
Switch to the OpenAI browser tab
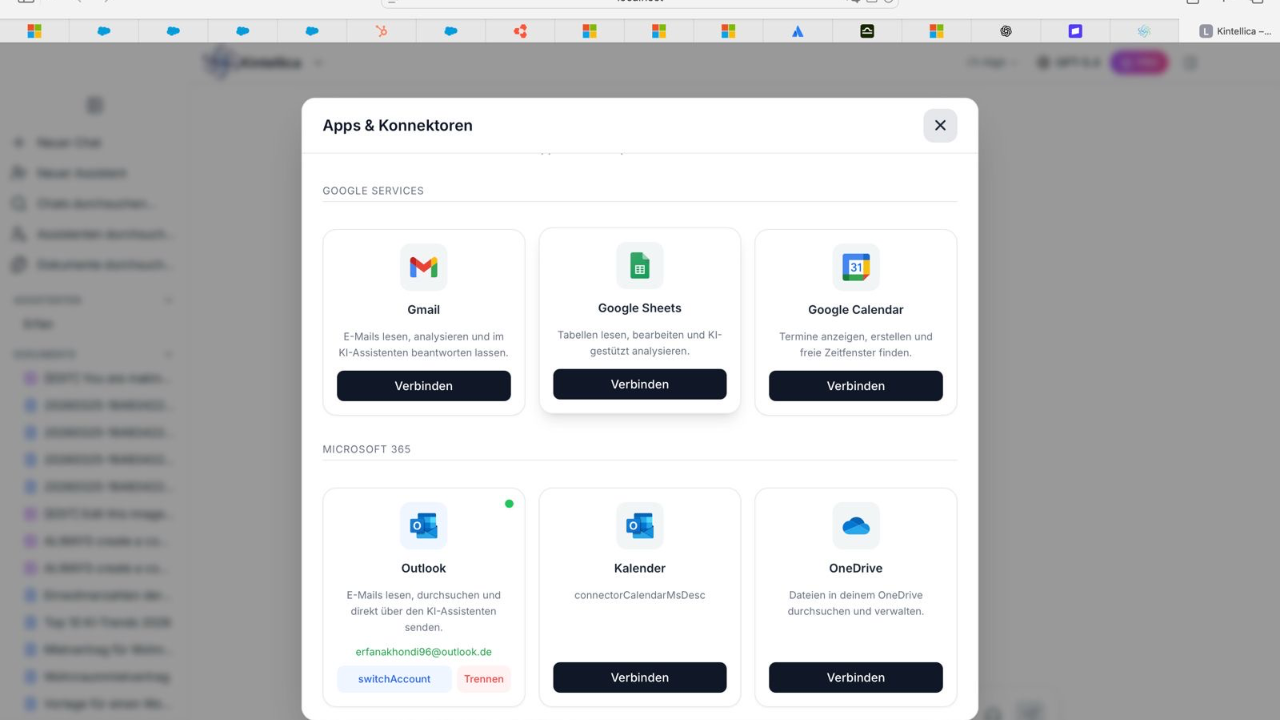1006,31
